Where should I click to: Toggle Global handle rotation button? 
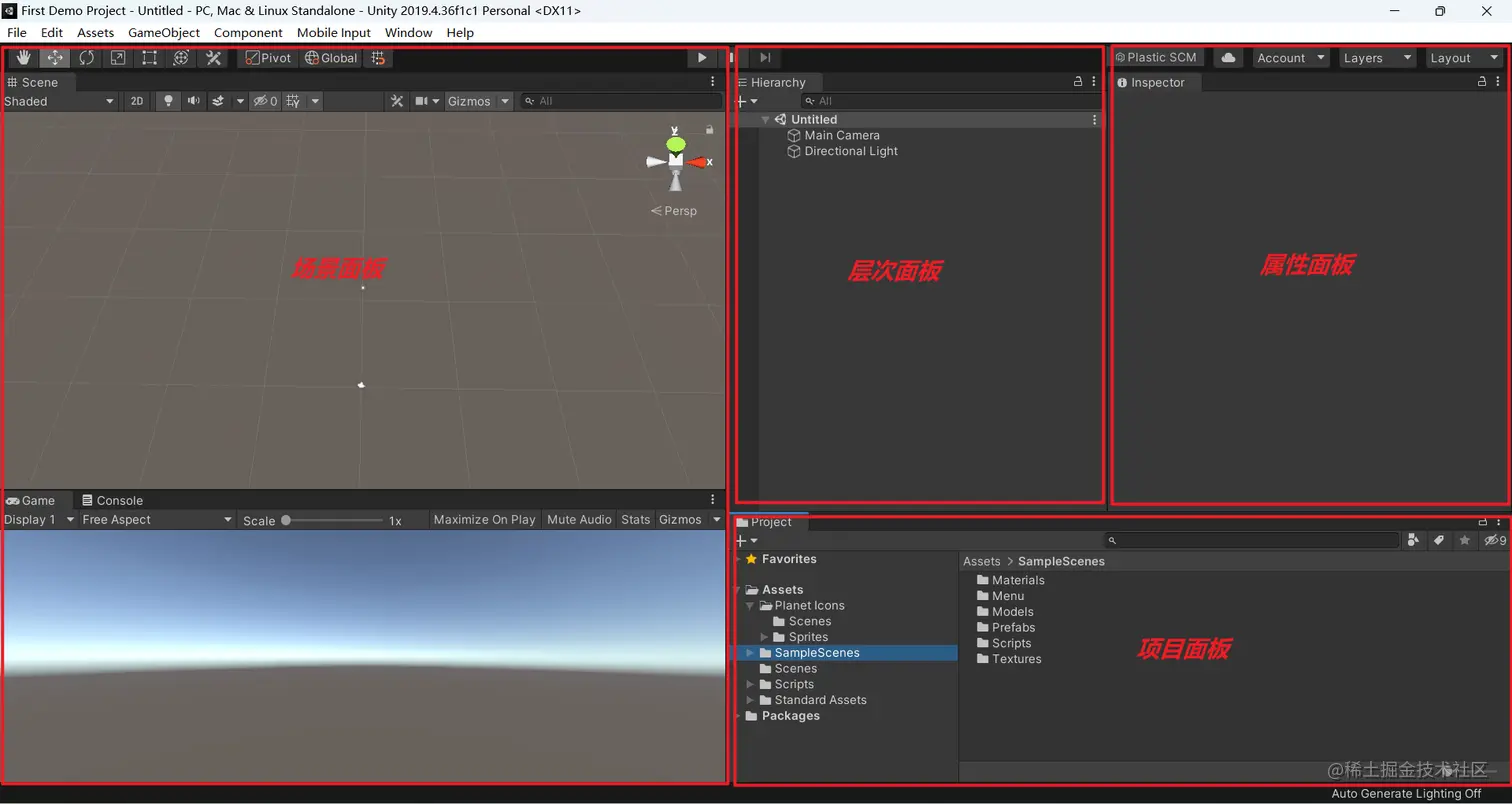click(331, 58)
